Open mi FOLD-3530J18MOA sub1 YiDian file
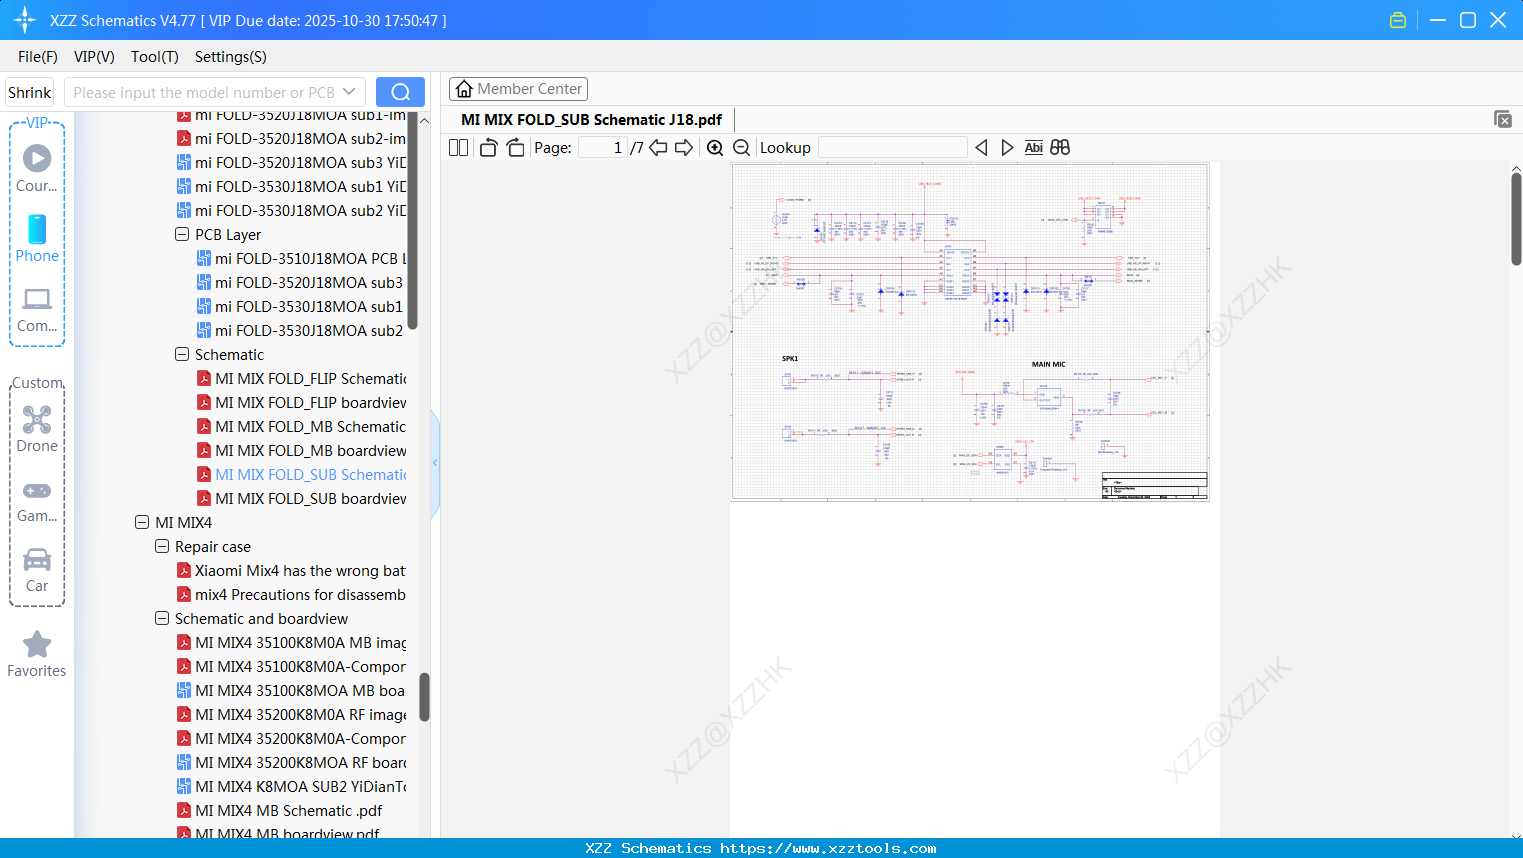 click(292, 186)
